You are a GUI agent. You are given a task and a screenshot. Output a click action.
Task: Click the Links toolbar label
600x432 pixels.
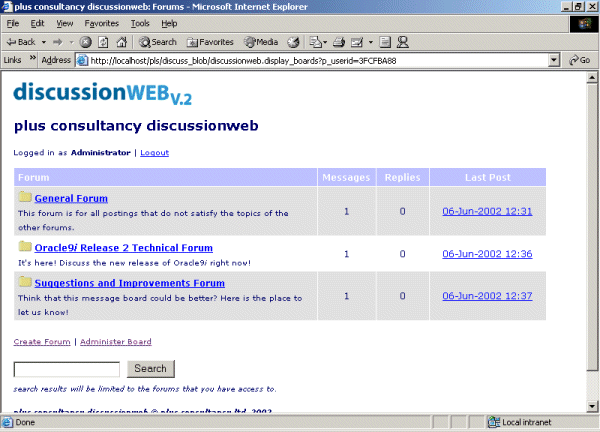point(12,60)
